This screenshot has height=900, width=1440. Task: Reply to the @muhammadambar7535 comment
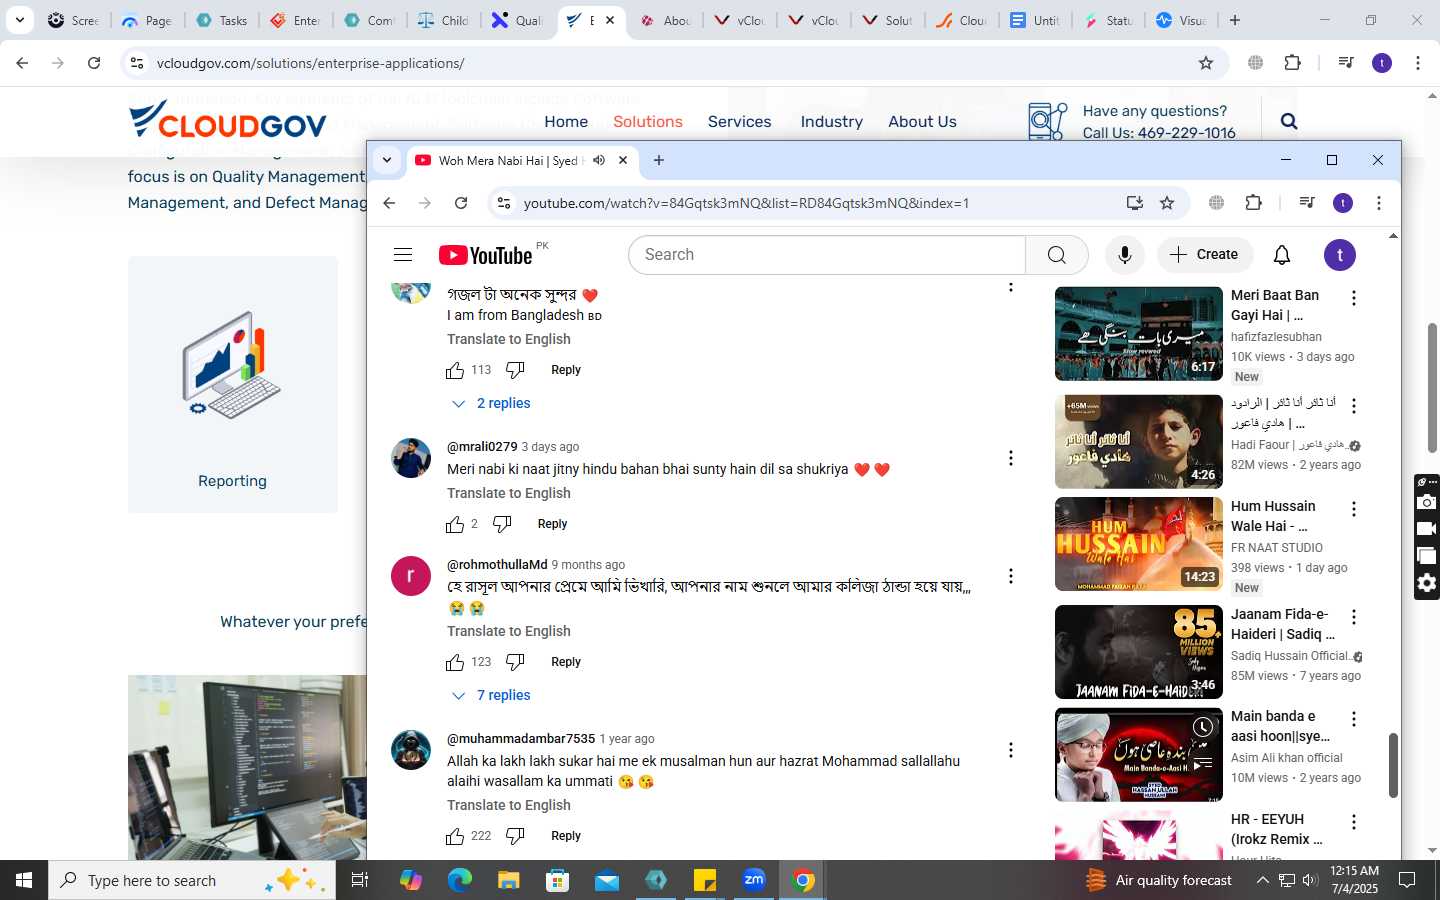tap(566, 836)
